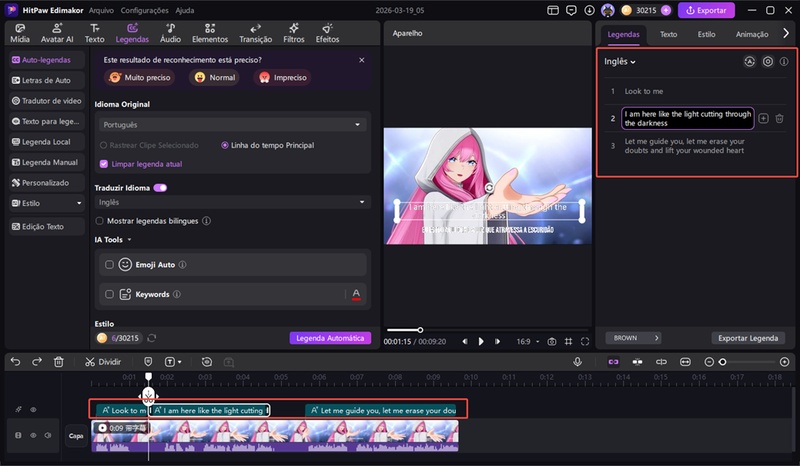This screenshot has width=800, height=466.
Task: Enter fullscreen preview mode
Action: [x=585, y=341]
